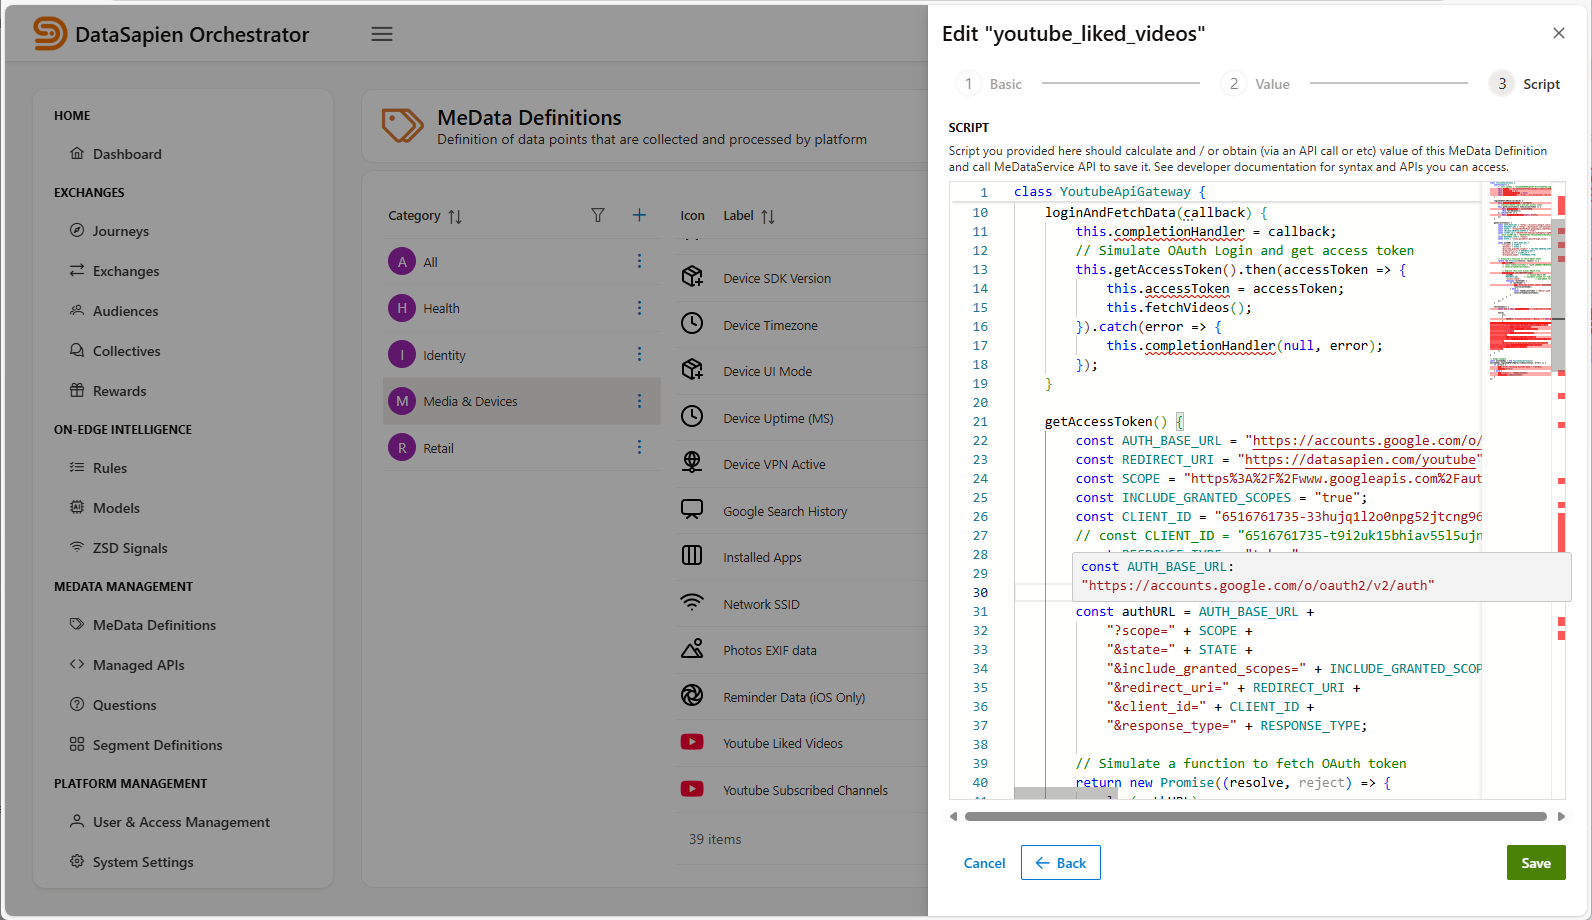Add a new category with plus icon
Image resolution: width=1592 pixels, height=920 pixels.
coord(639,215)
